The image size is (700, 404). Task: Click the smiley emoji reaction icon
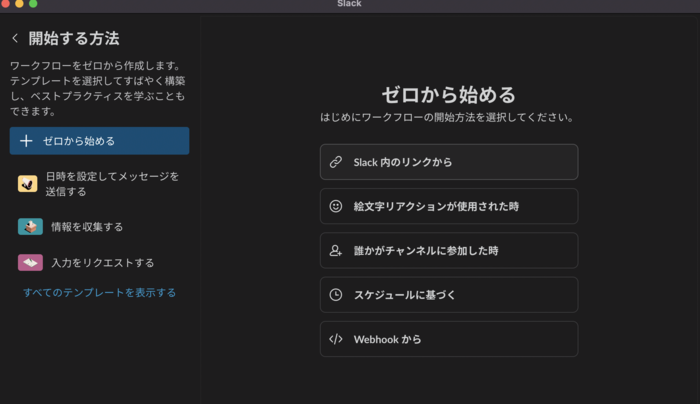click(x=336, y=206)
